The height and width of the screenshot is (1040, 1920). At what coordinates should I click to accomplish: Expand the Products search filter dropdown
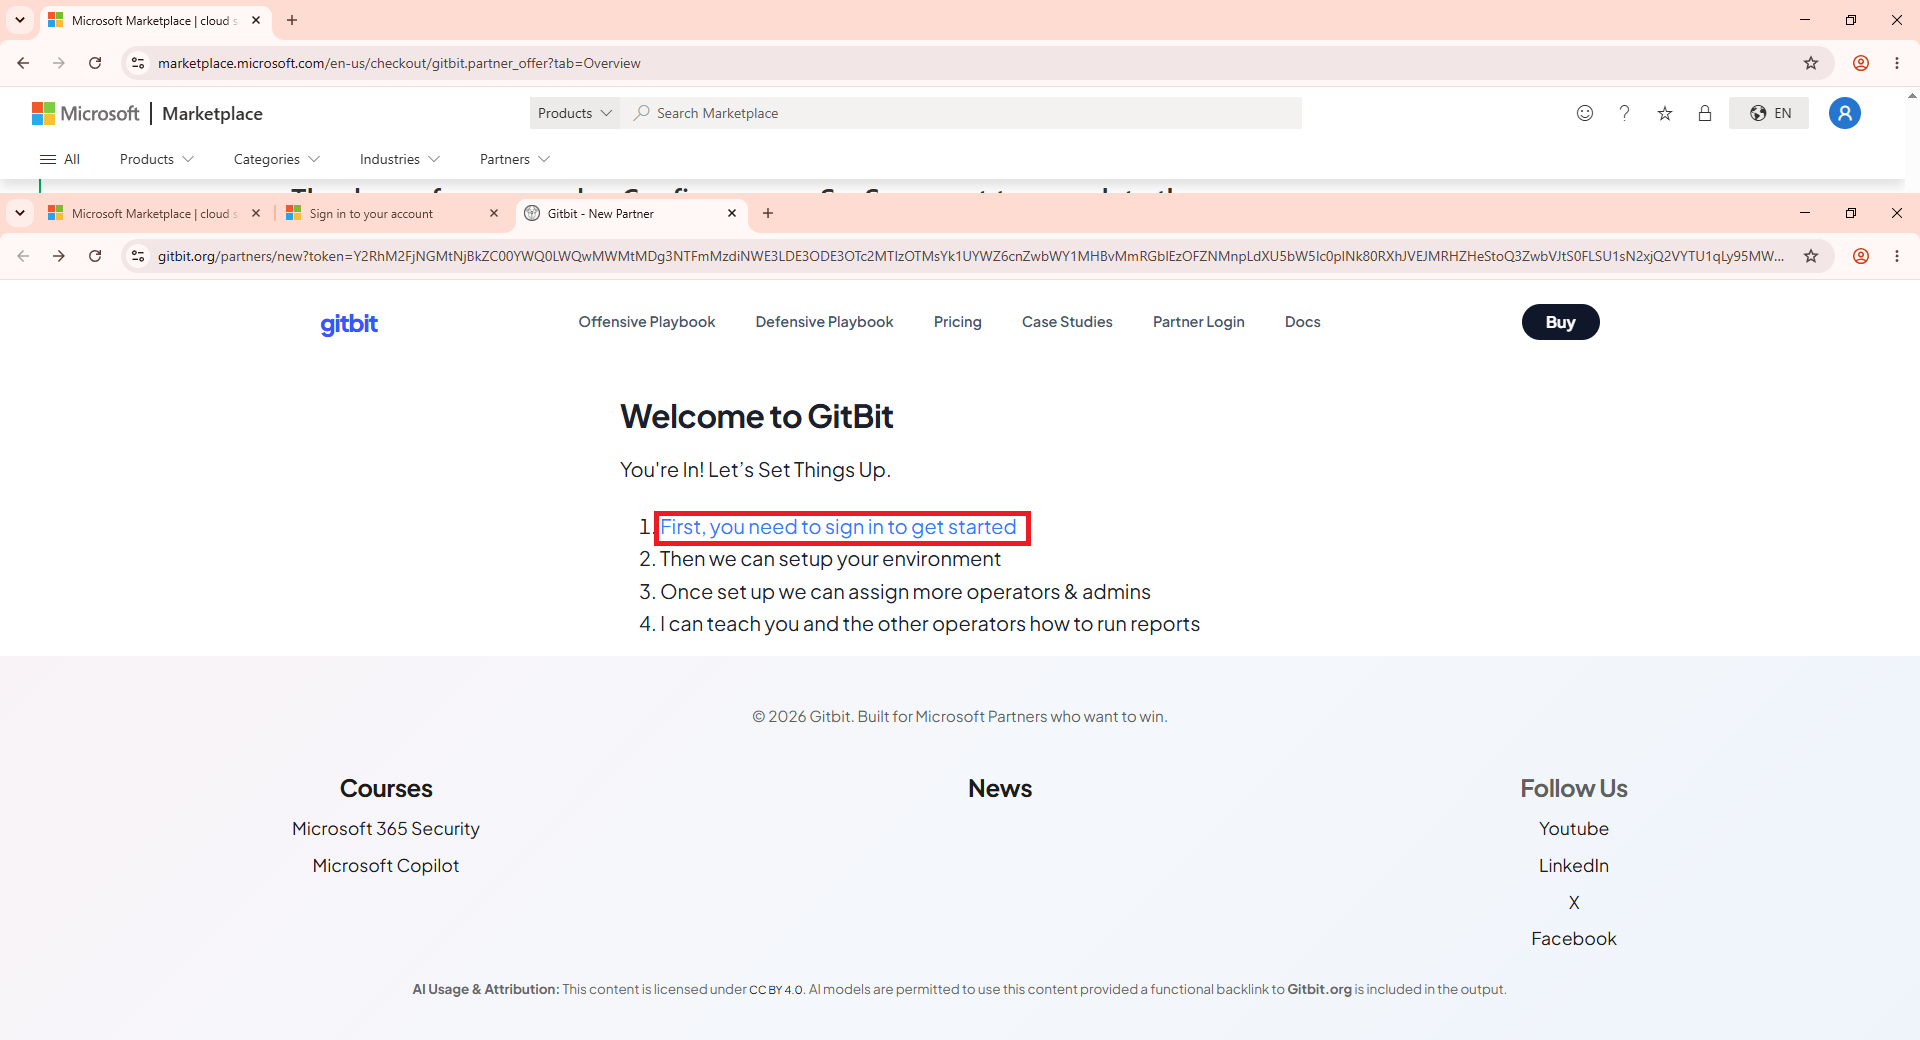(x=575, y=113)
